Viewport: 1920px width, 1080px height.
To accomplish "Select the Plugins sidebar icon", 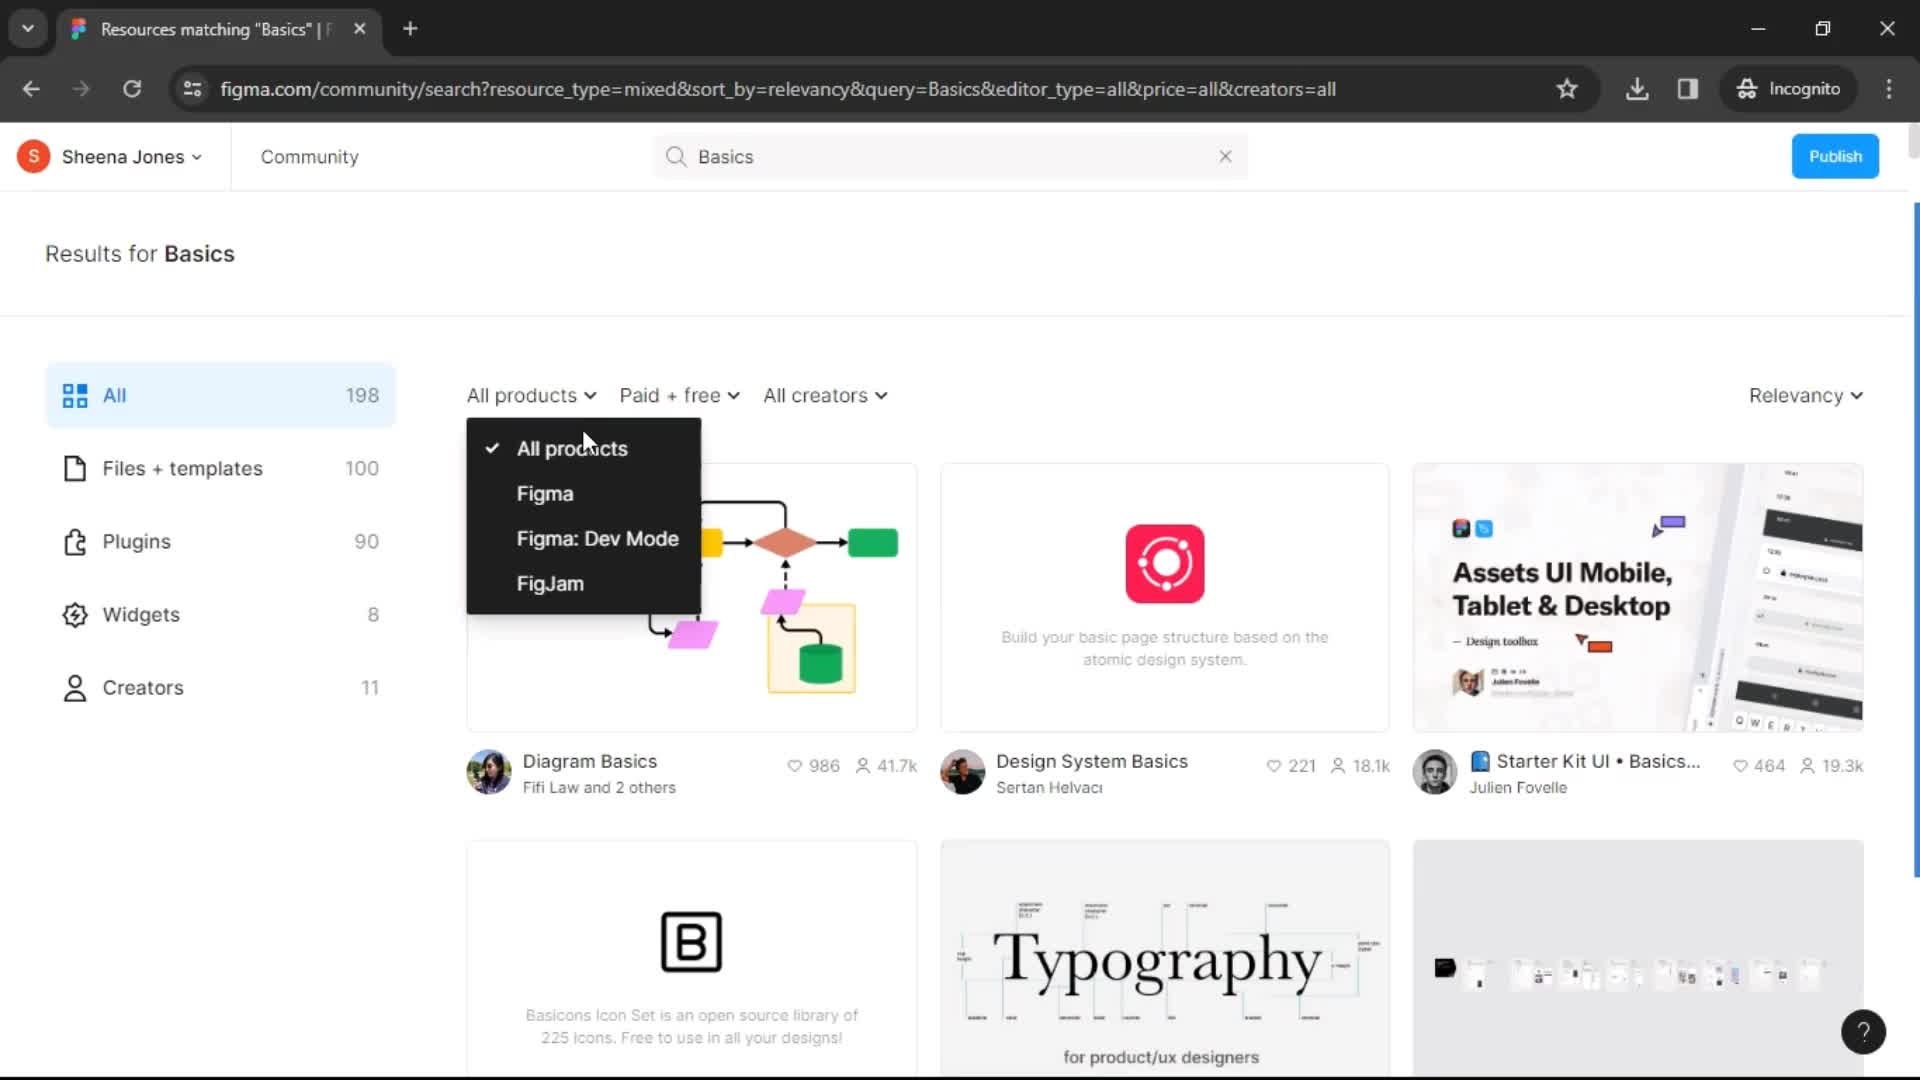I will click(75, 542).
